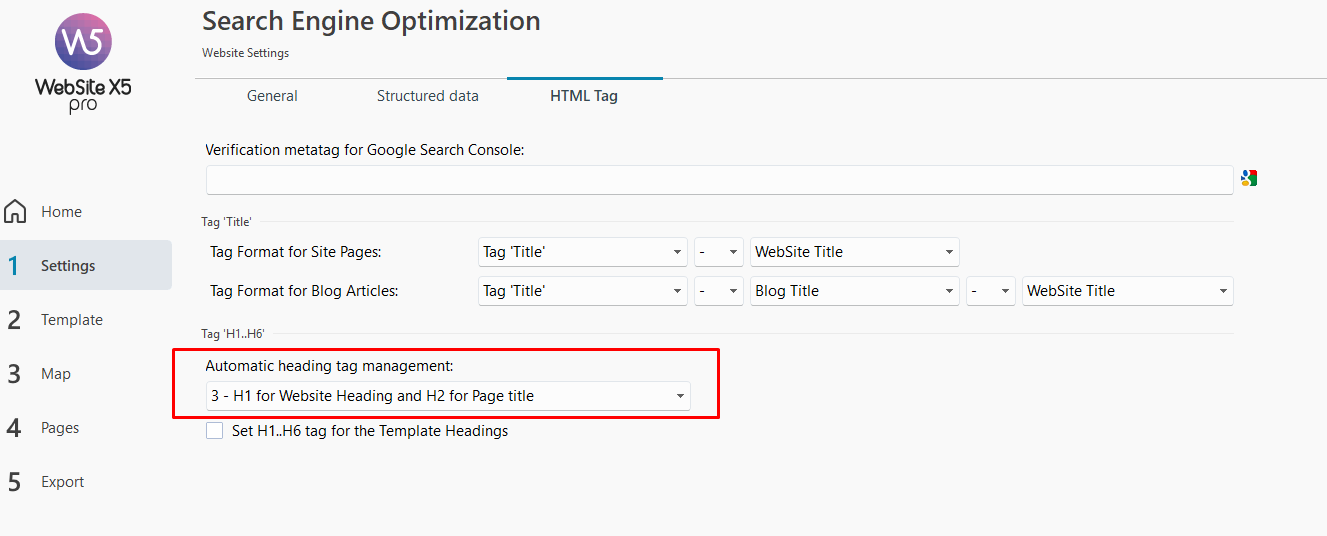1327x536 pixels.
Task: Open Blog Articles last WebSite Title dropdown
Action: (1128, 291)
